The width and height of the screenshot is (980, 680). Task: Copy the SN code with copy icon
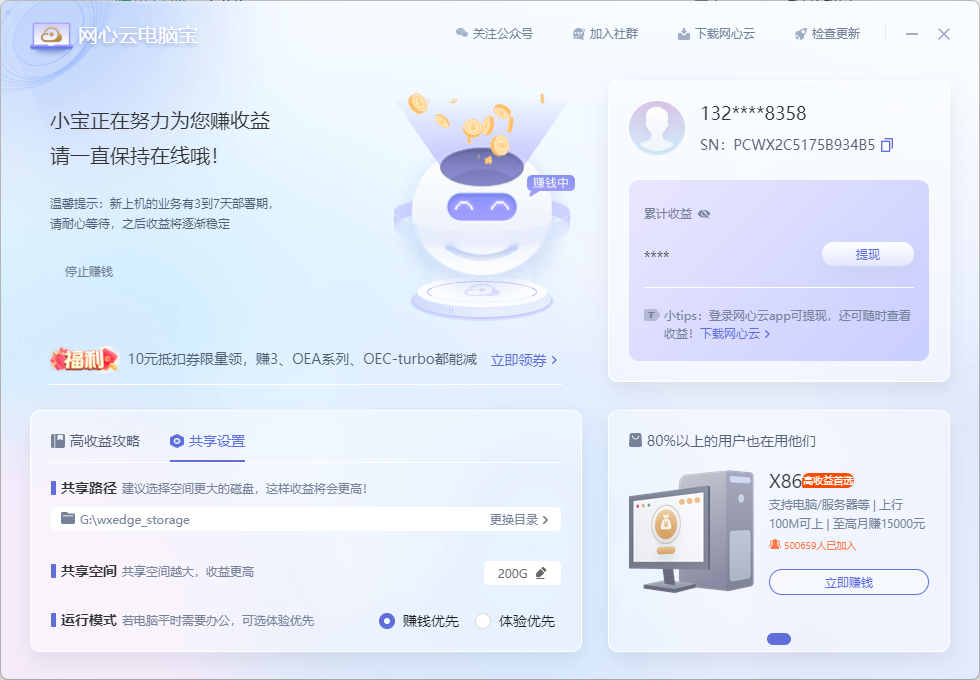tap(886, 145)
